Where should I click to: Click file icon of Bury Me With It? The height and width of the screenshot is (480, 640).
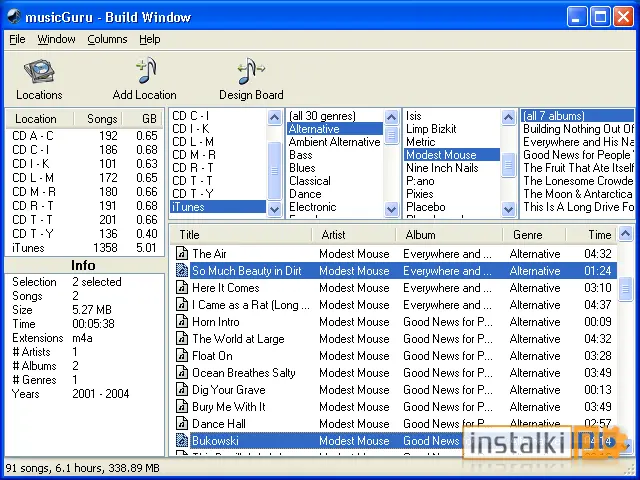pyautogui.click(x=182, y=407)
